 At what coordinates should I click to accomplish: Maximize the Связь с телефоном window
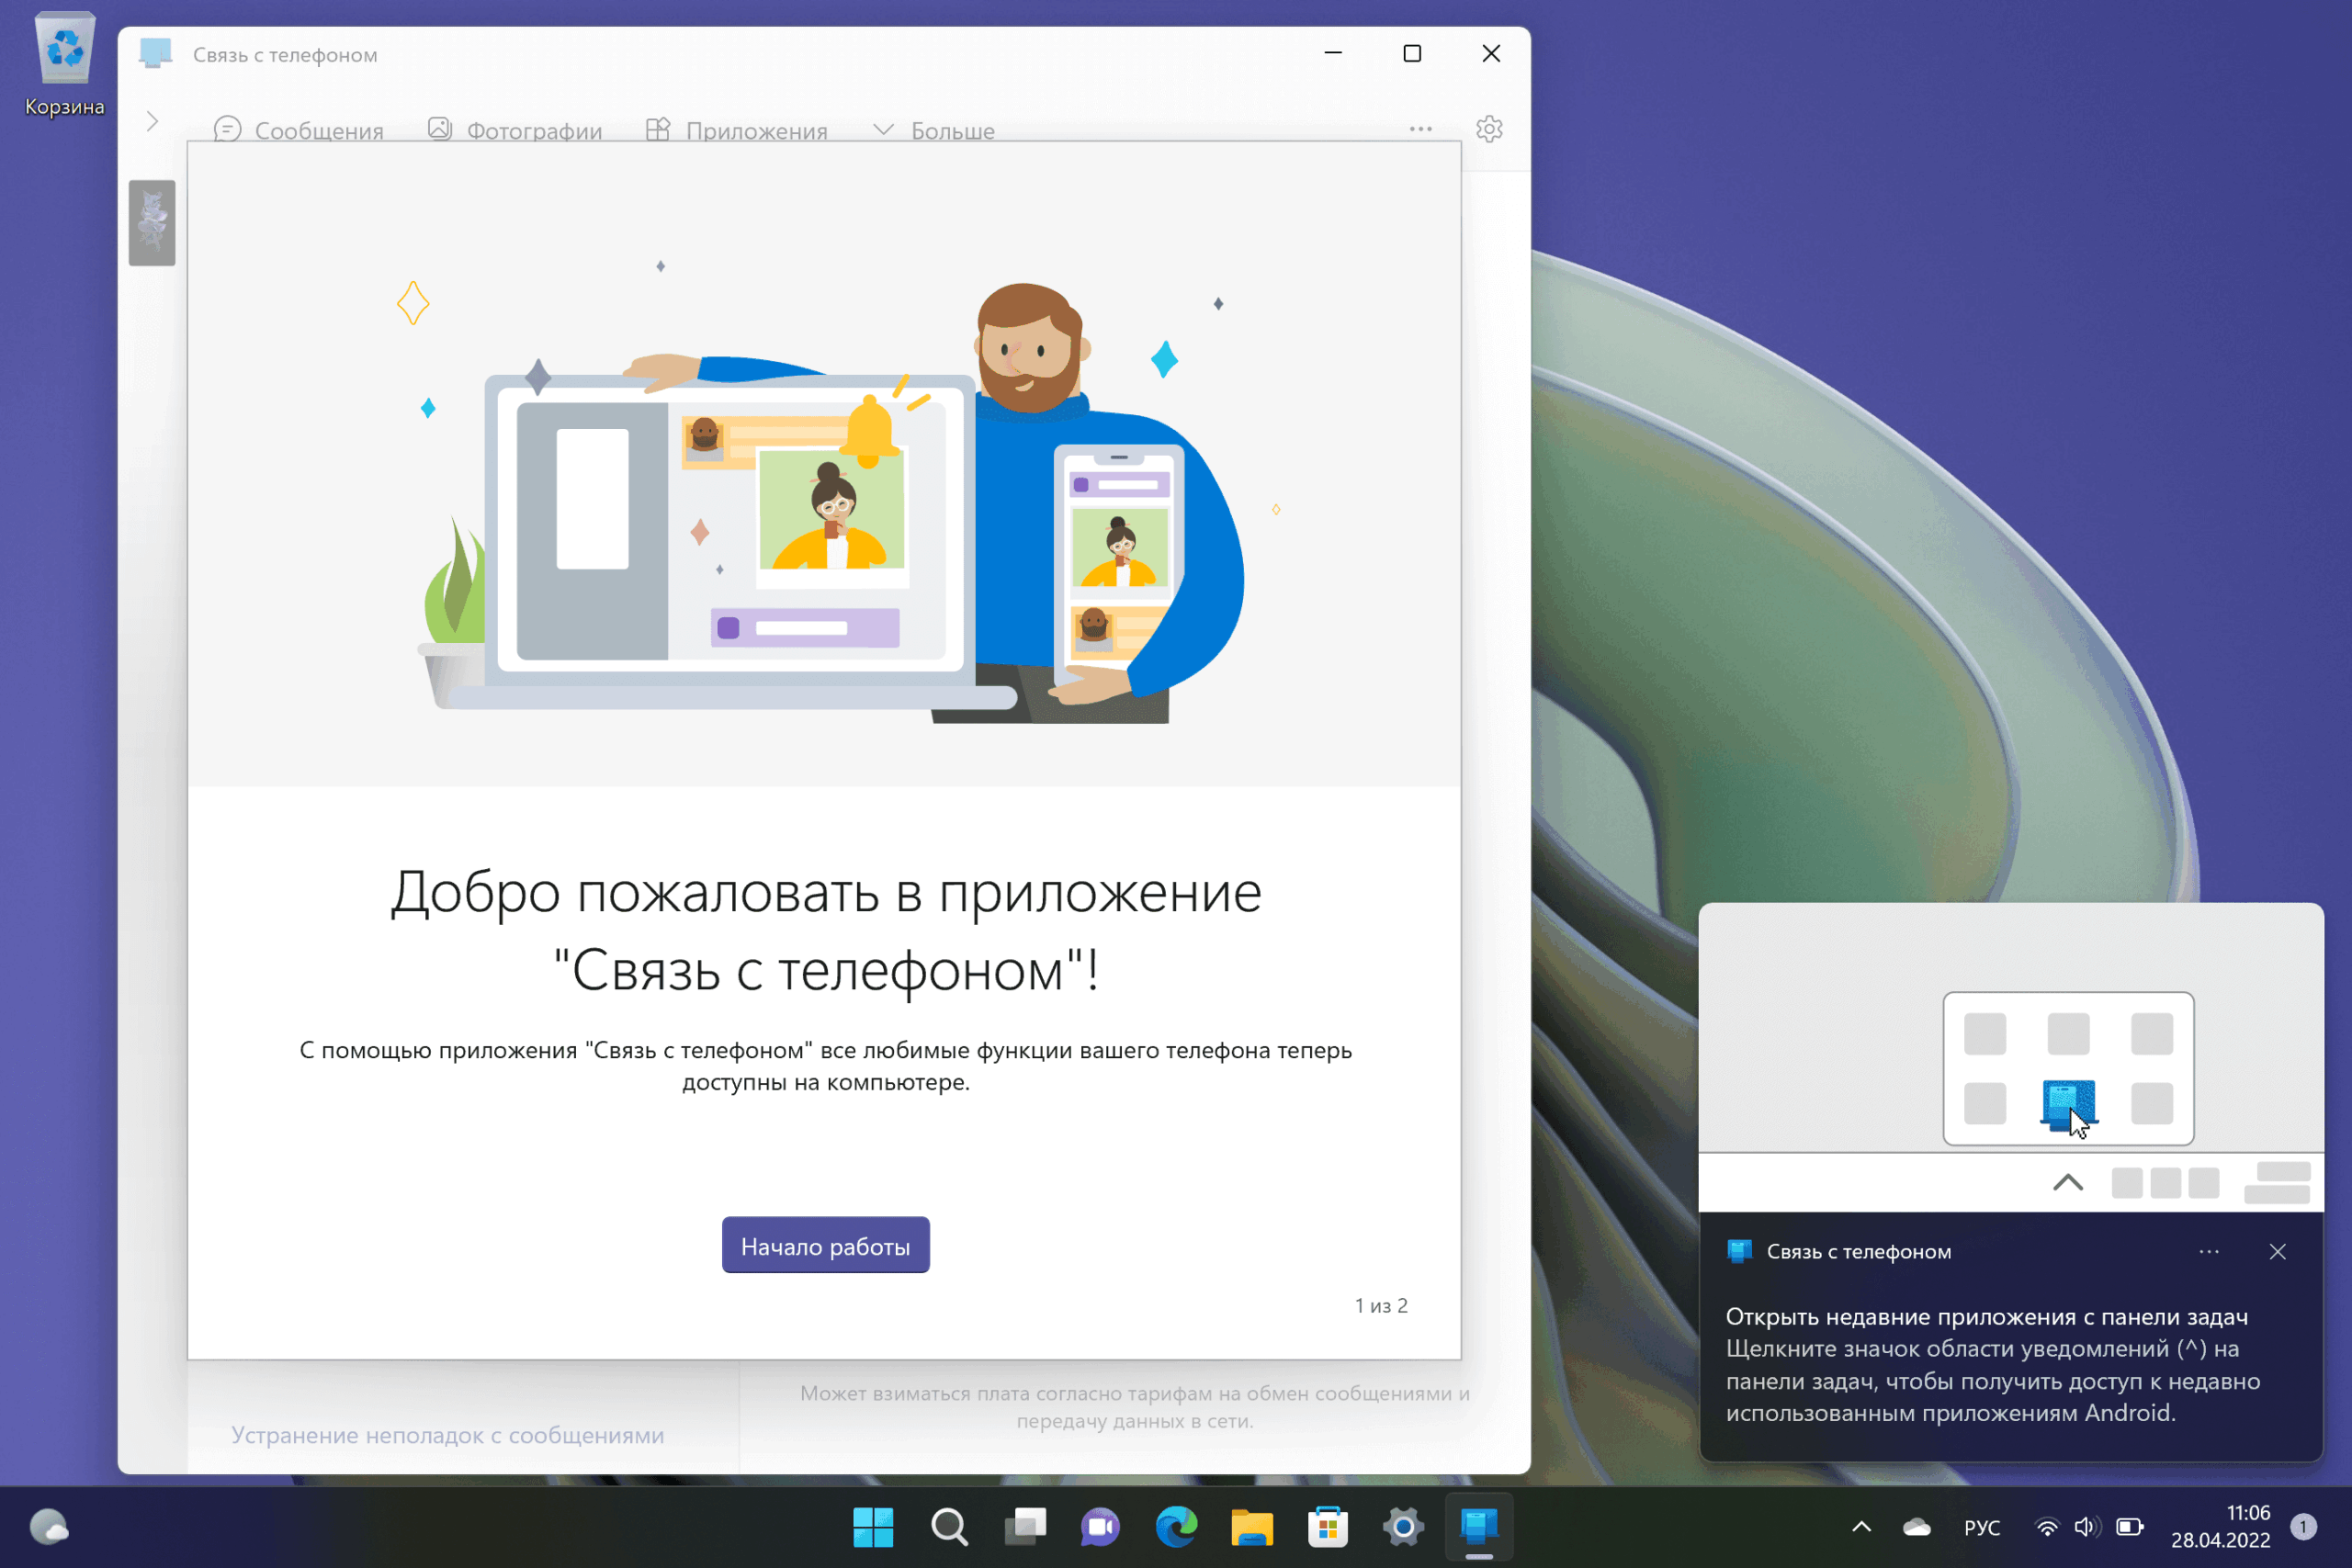1412,53
